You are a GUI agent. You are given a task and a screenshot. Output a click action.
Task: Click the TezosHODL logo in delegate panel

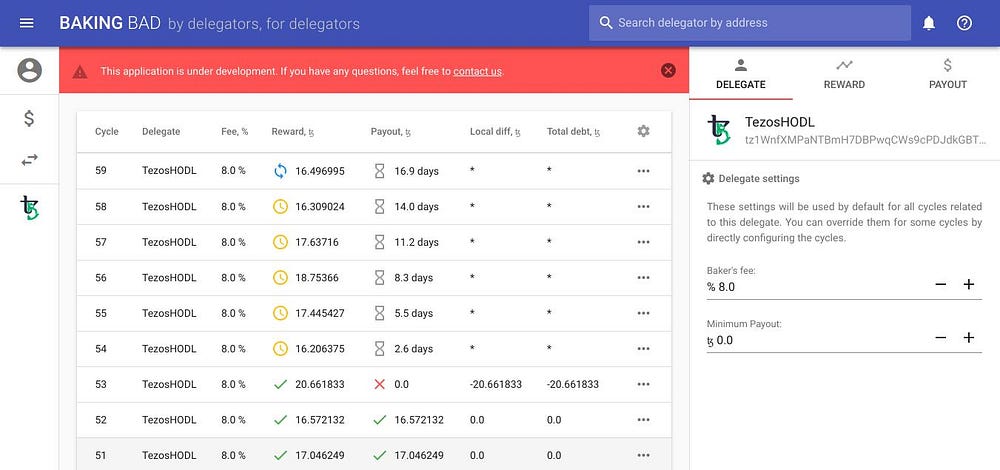click(x=721, y=129)
